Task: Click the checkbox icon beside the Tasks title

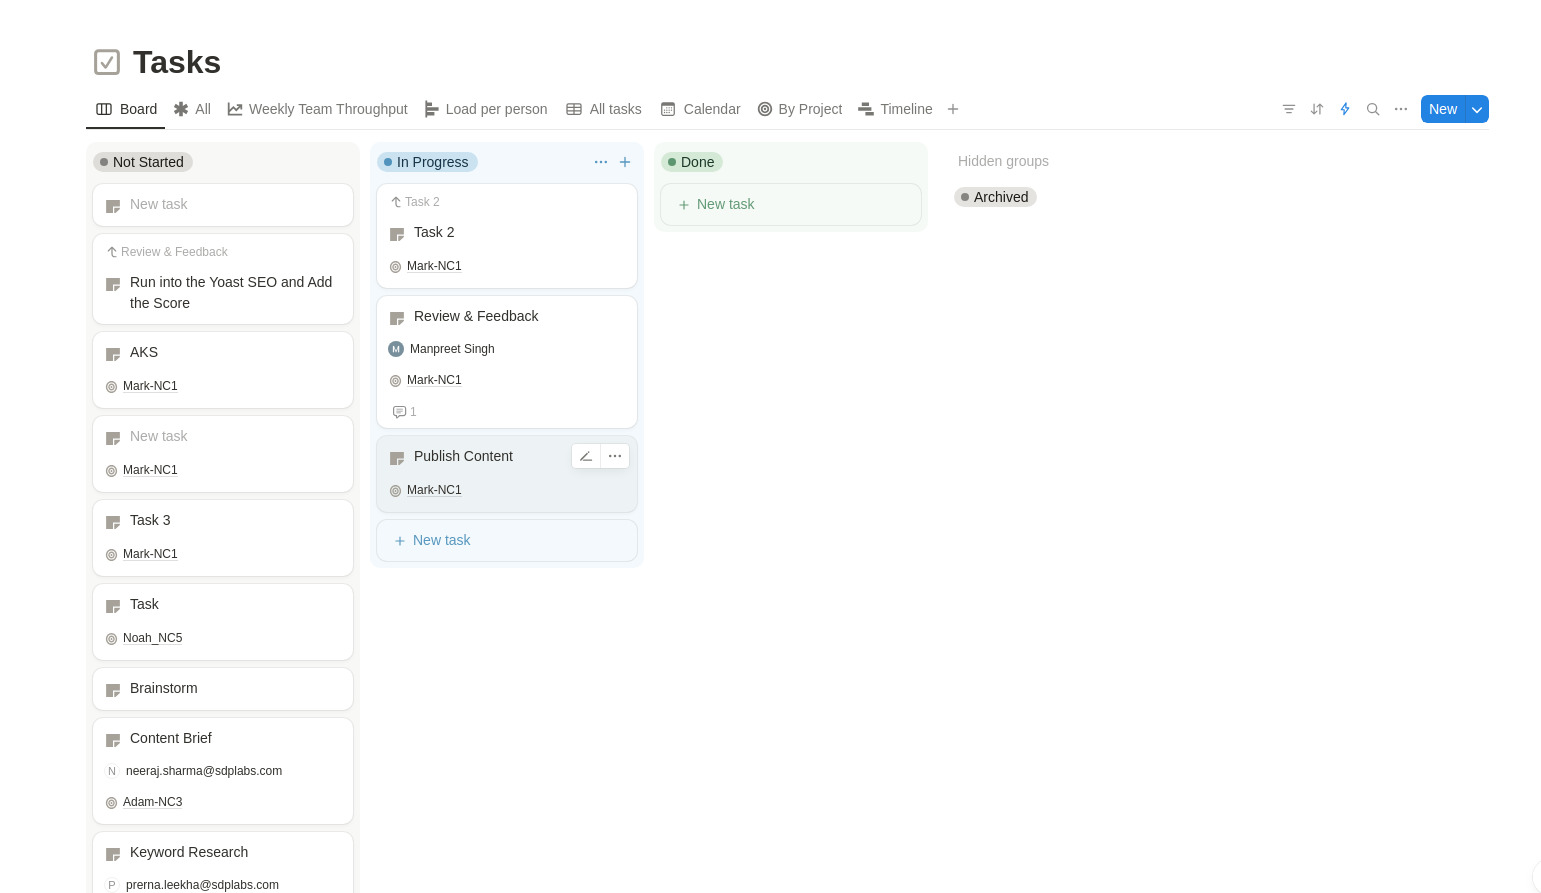Action: coord(106,61)
